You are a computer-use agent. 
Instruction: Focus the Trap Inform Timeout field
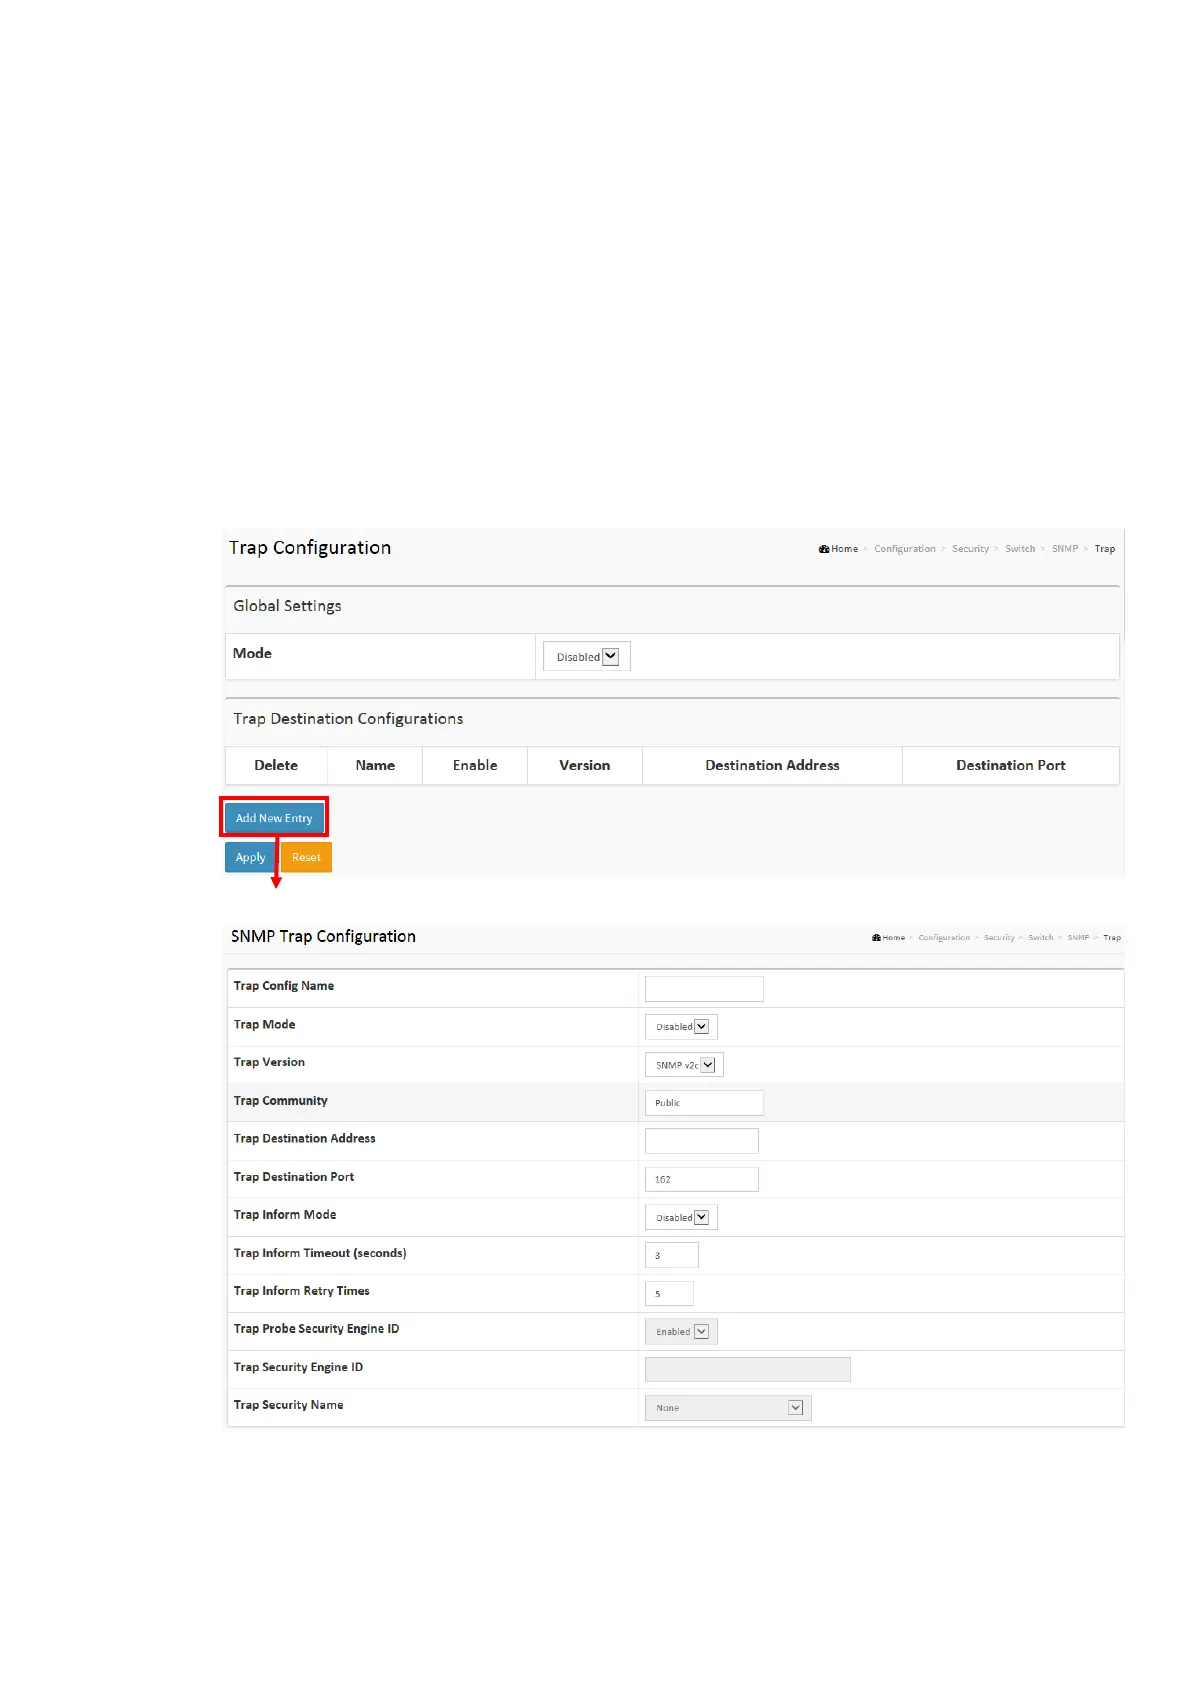click(672, 1255)
